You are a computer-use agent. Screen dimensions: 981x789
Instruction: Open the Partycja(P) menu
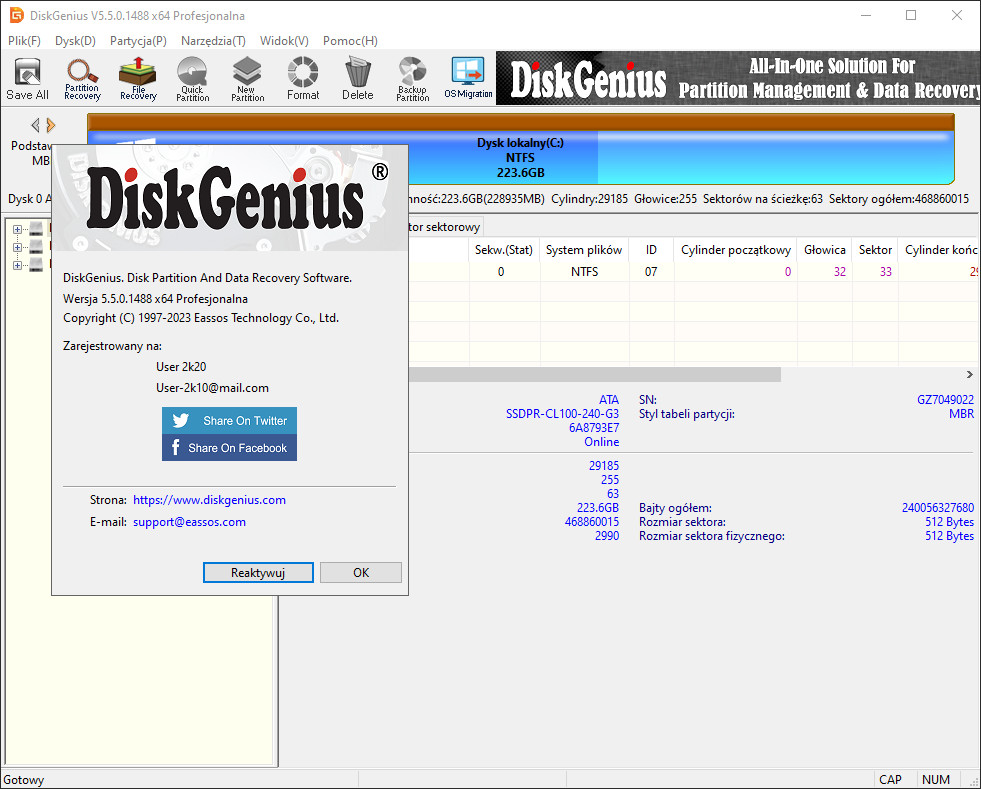[138, 41]
